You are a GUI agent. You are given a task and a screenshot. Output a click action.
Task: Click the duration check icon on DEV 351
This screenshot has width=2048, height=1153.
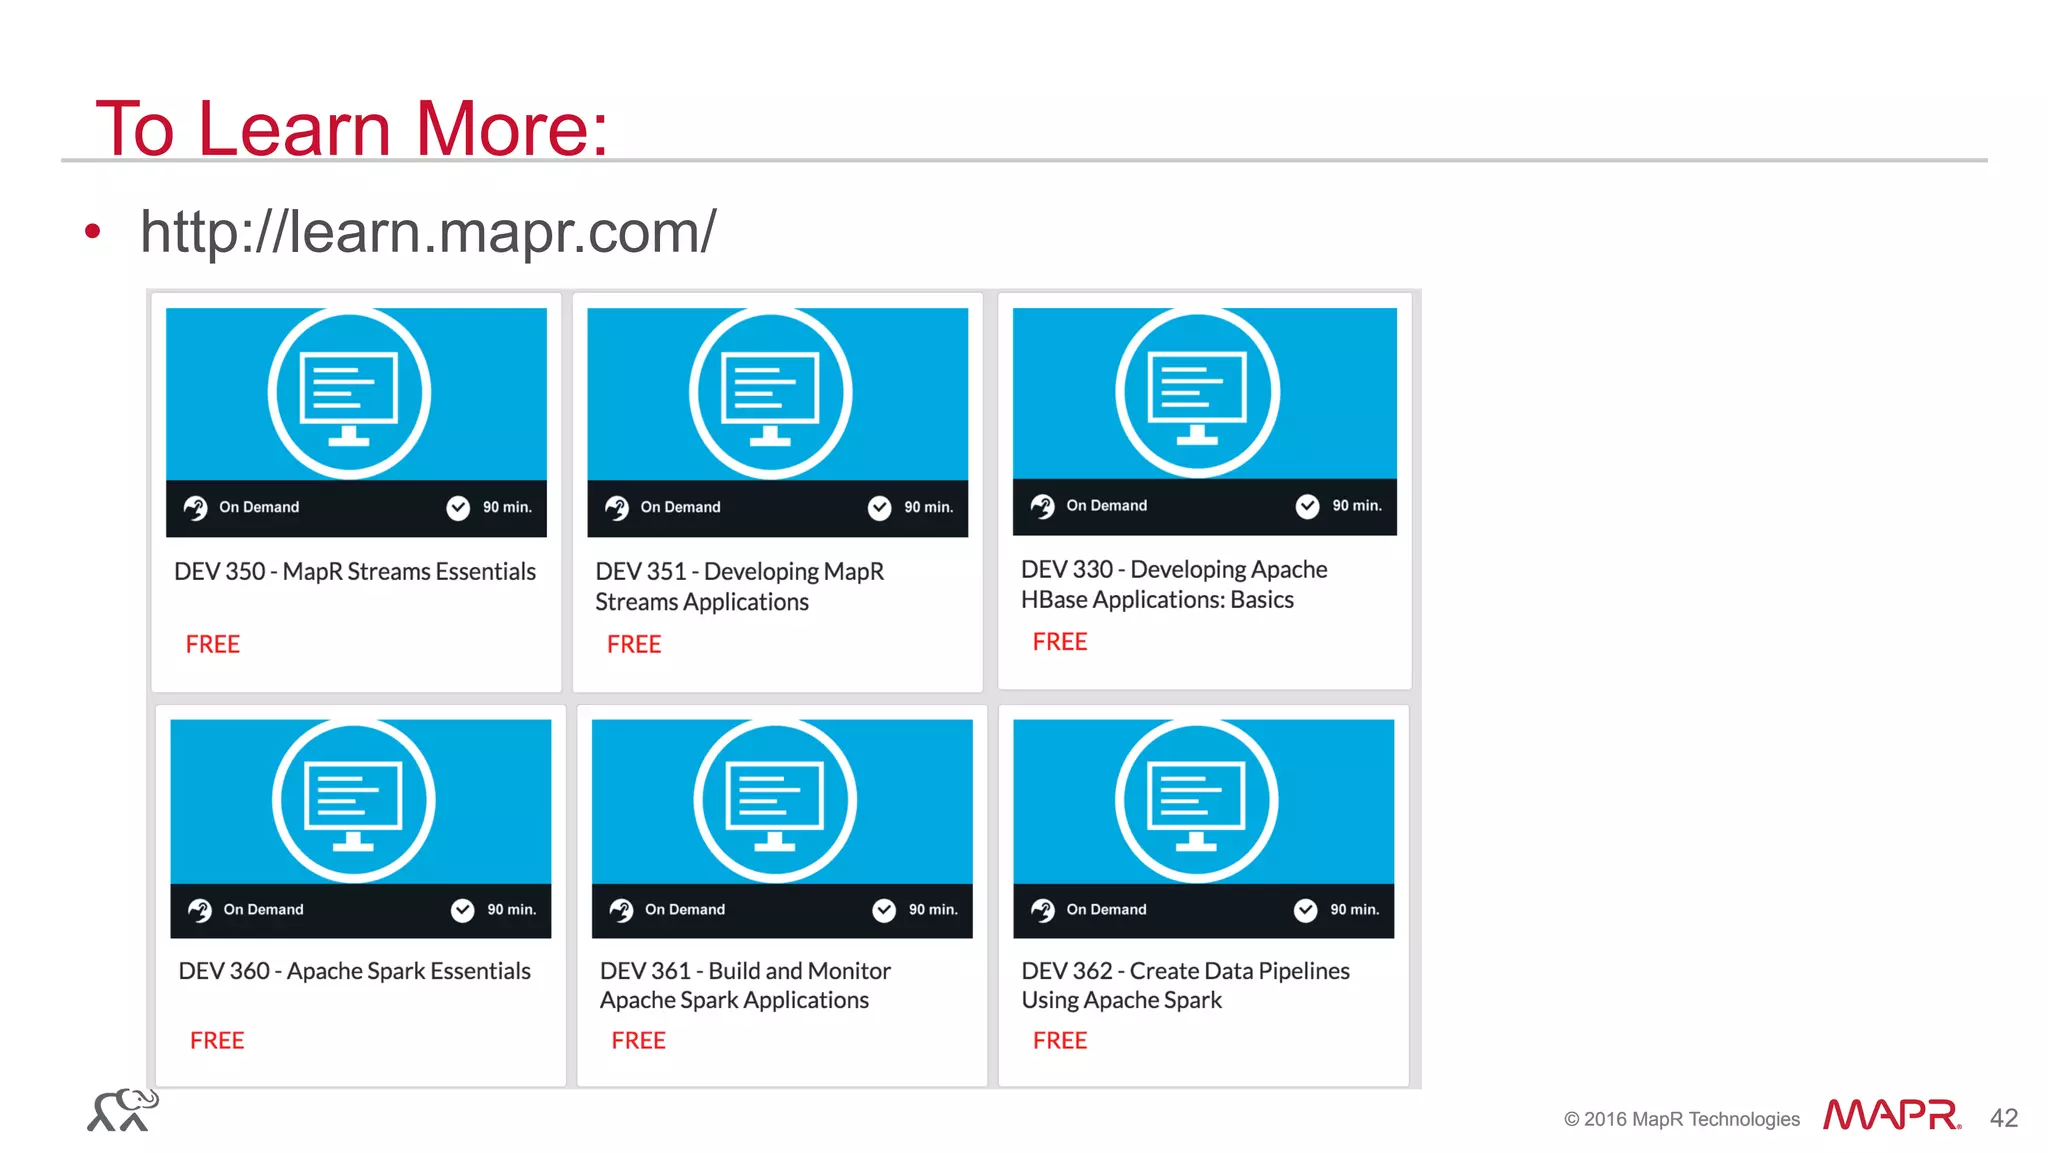[880, 508]
